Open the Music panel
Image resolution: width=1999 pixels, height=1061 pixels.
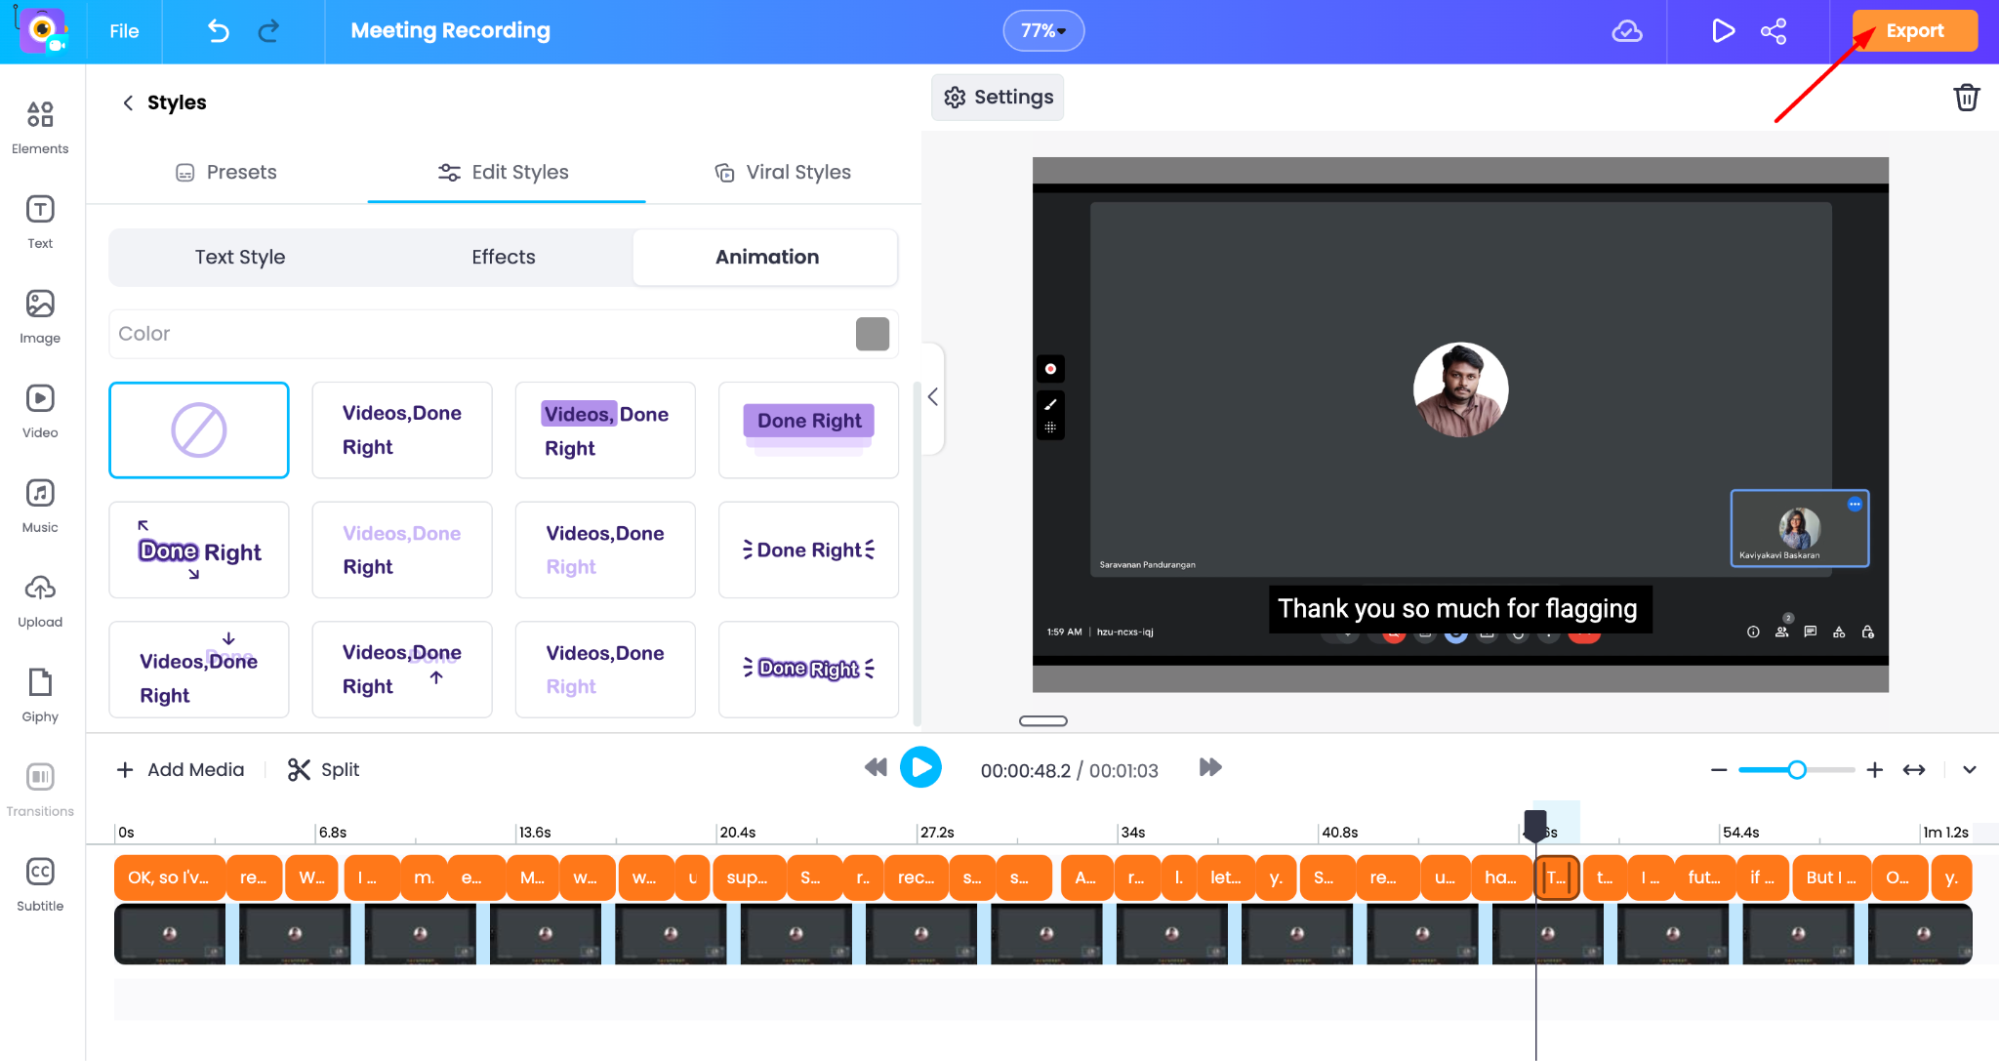coord(40,506)
